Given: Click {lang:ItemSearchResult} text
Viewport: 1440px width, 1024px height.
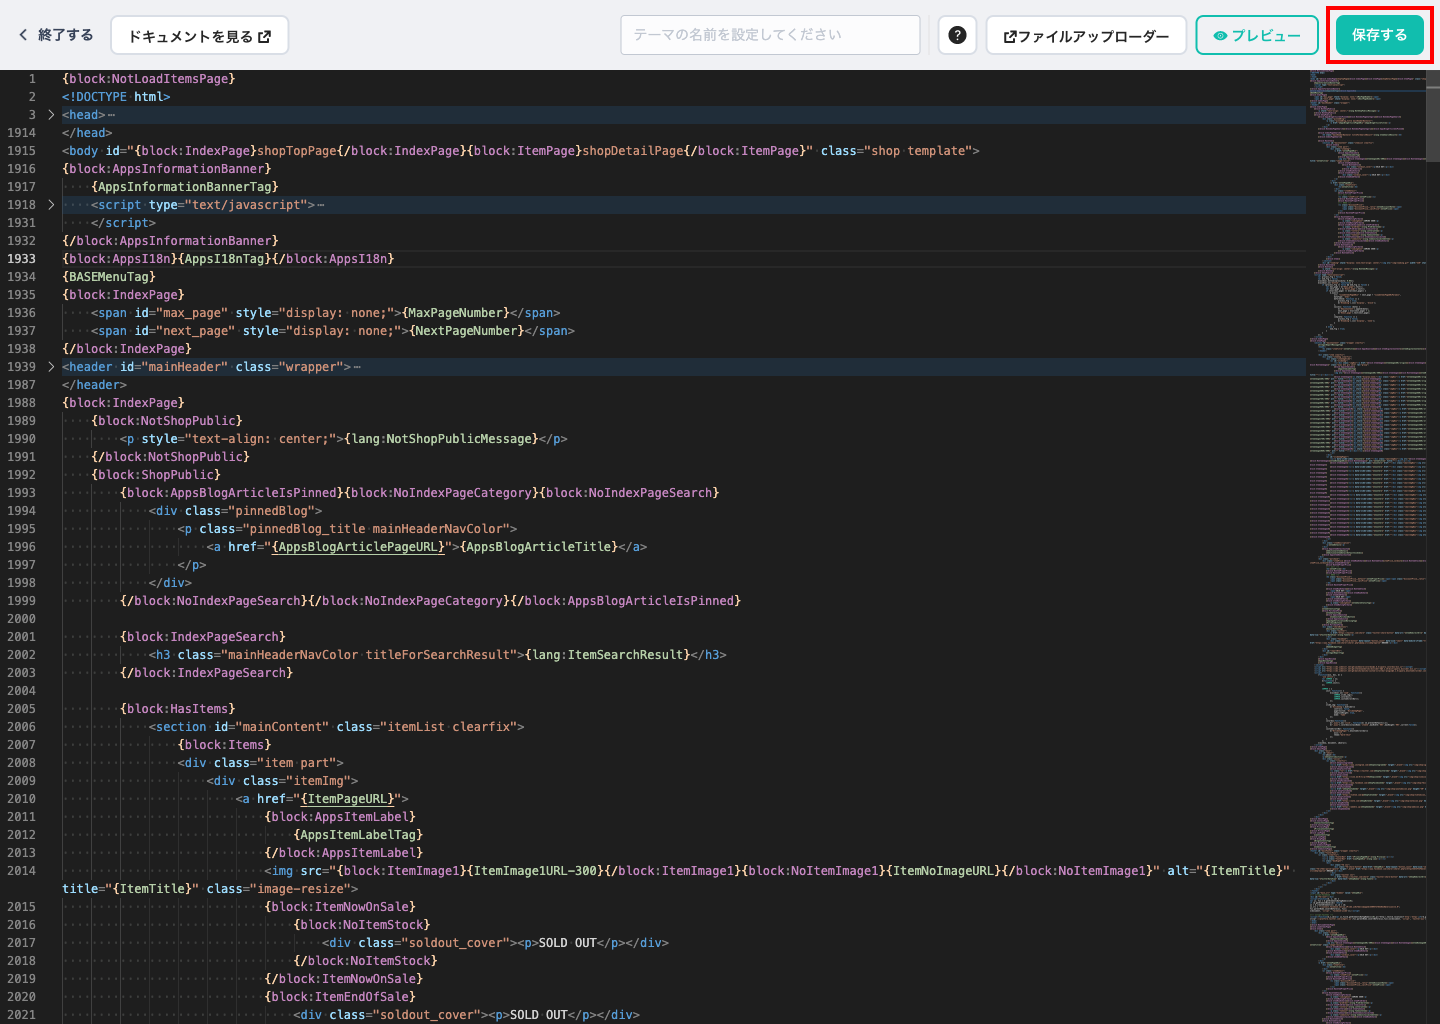Looking at the screenshot, I should [x=608, y=655].
